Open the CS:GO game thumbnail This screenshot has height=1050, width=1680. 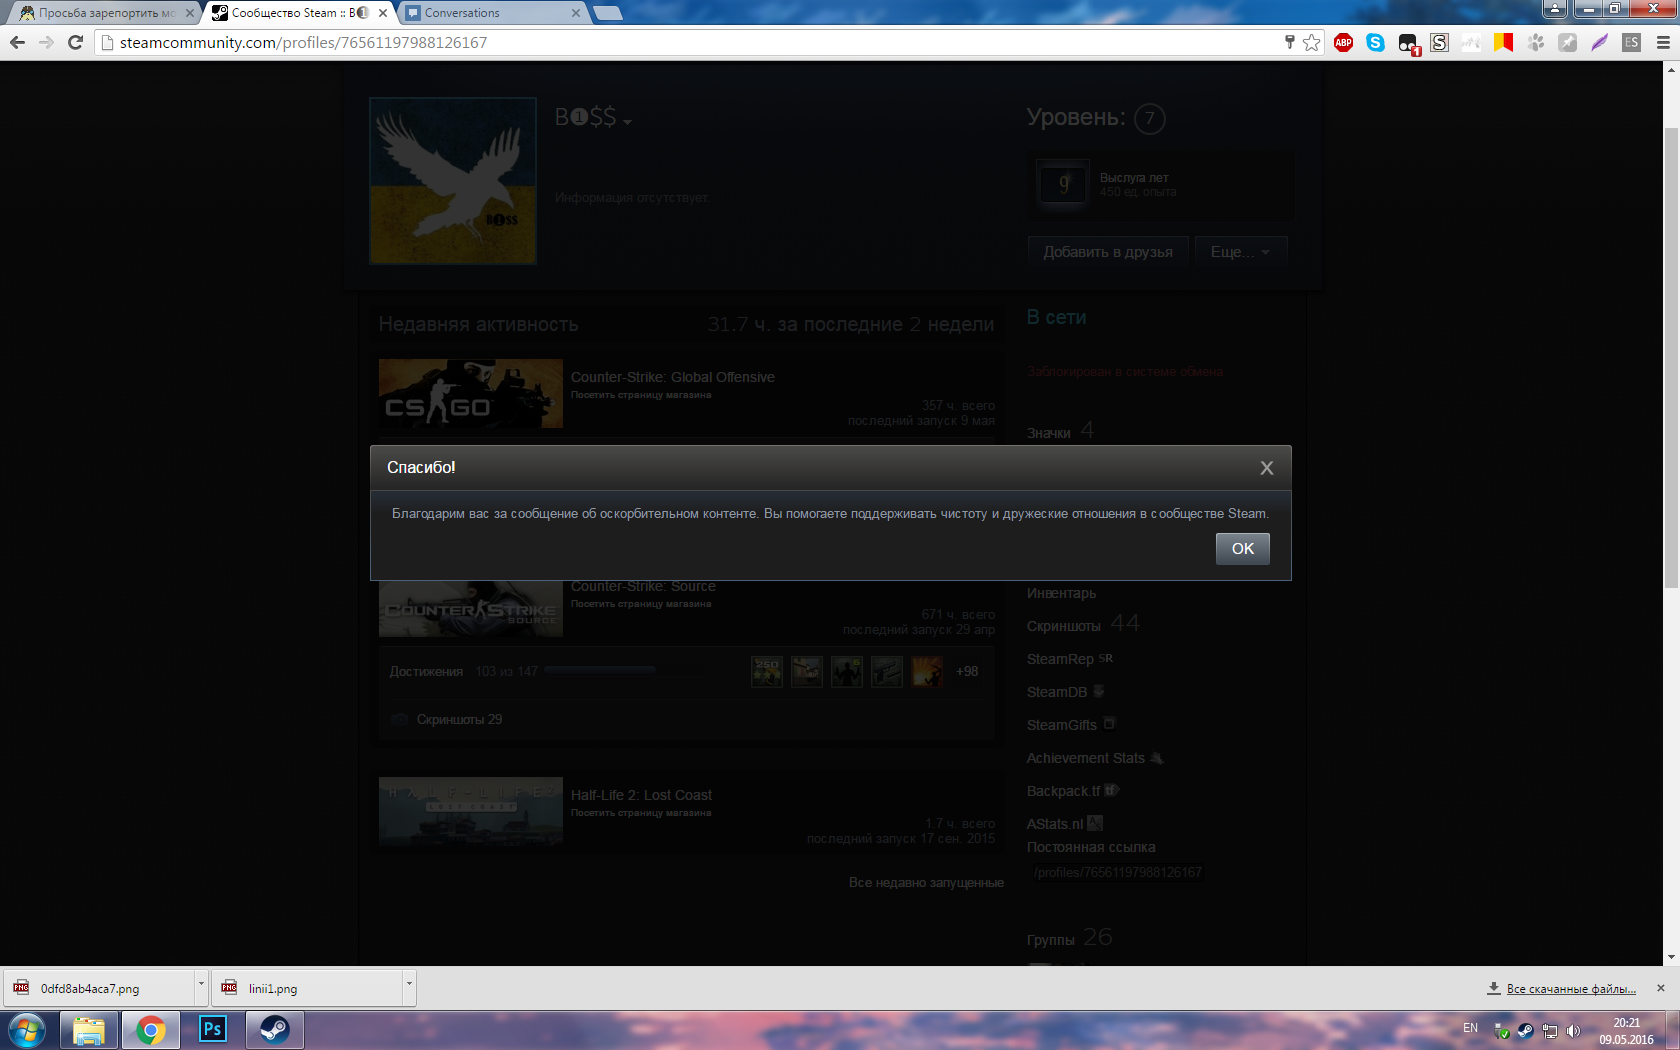pos(471,394)
